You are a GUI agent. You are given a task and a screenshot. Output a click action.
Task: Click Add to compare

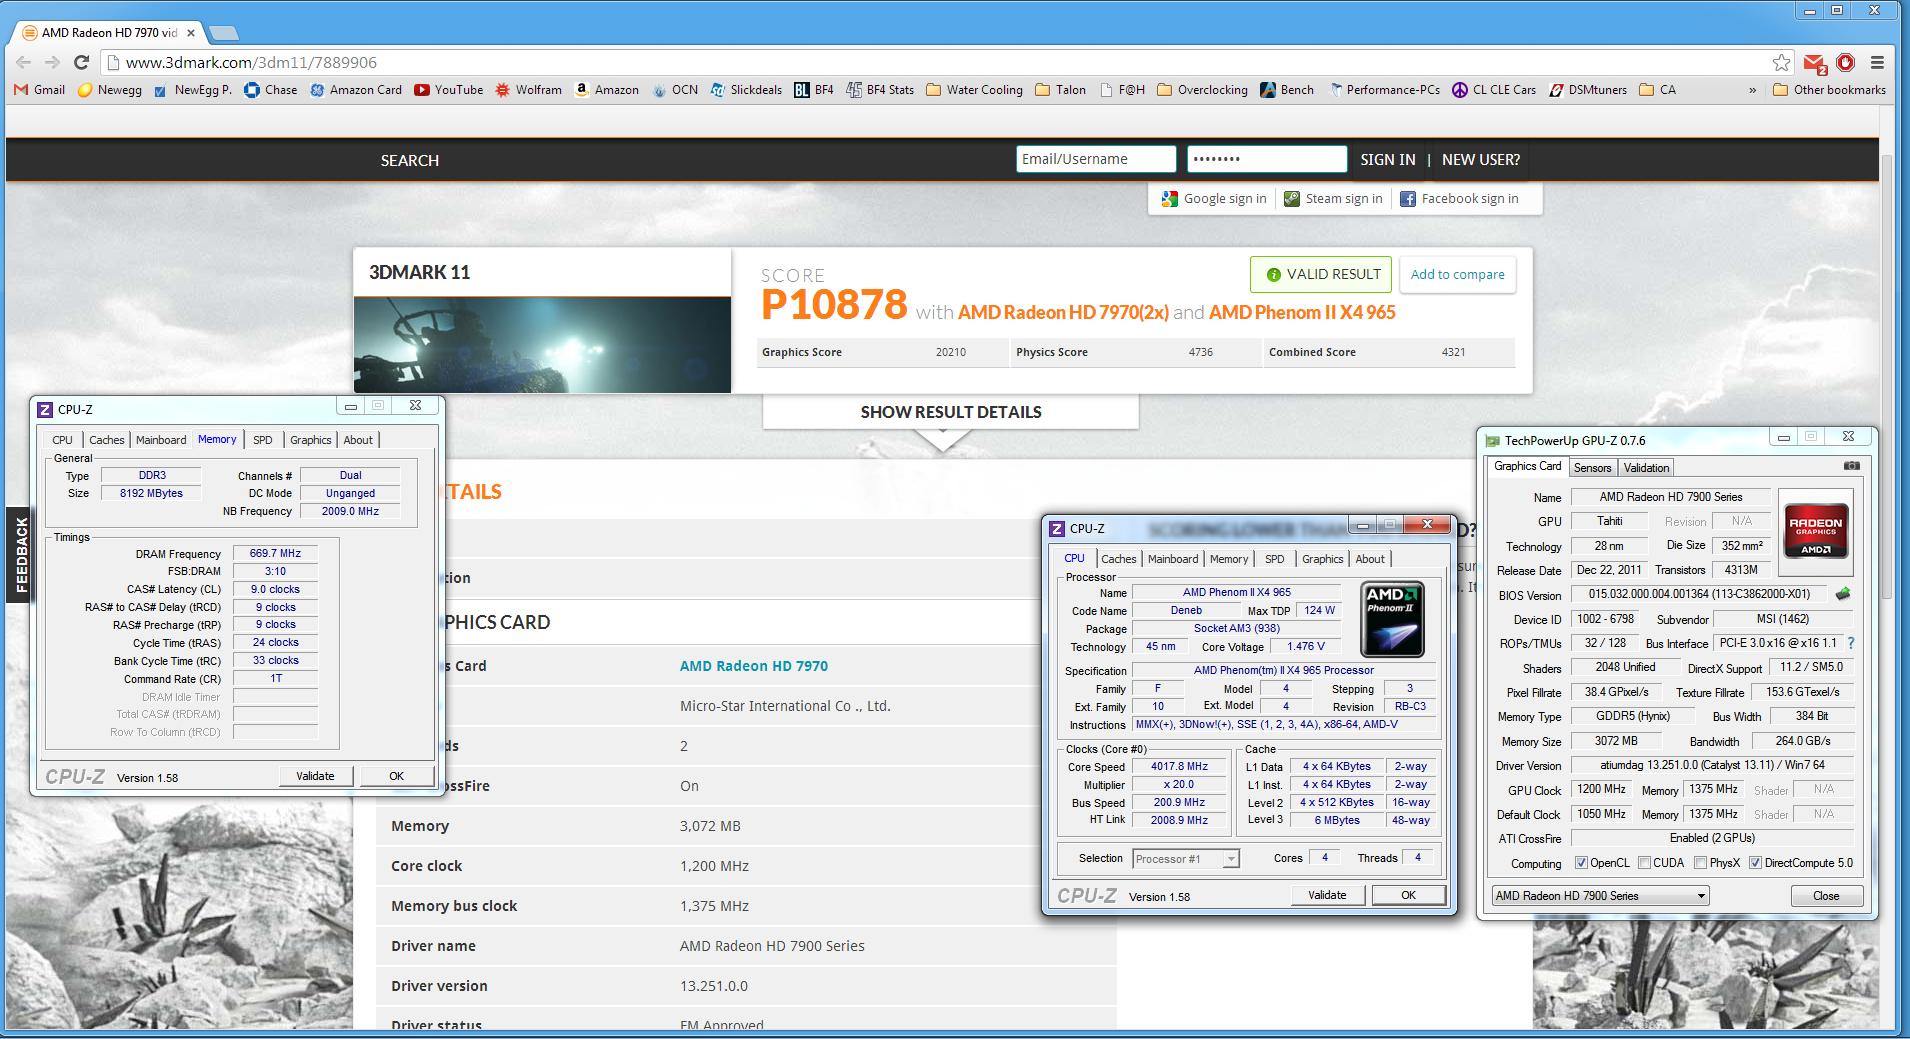tap(1457, 274)
